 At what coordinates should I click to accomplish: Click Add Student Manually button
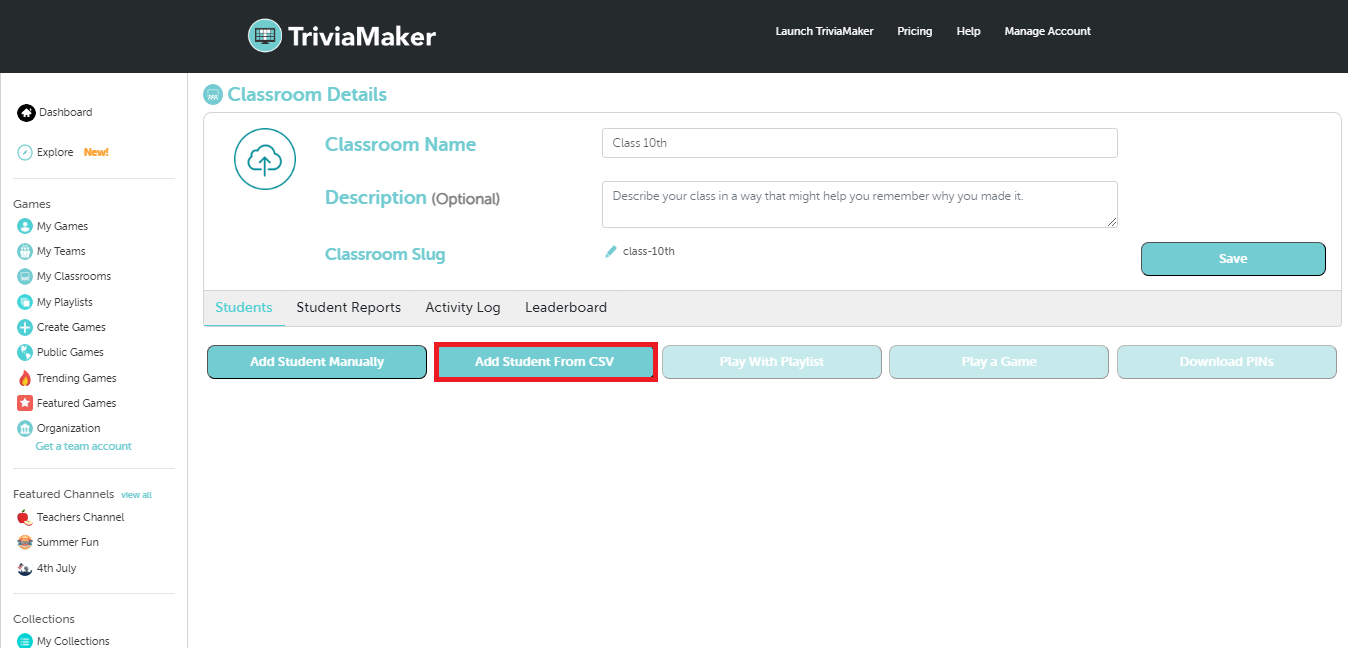click(x=317, y=362)
